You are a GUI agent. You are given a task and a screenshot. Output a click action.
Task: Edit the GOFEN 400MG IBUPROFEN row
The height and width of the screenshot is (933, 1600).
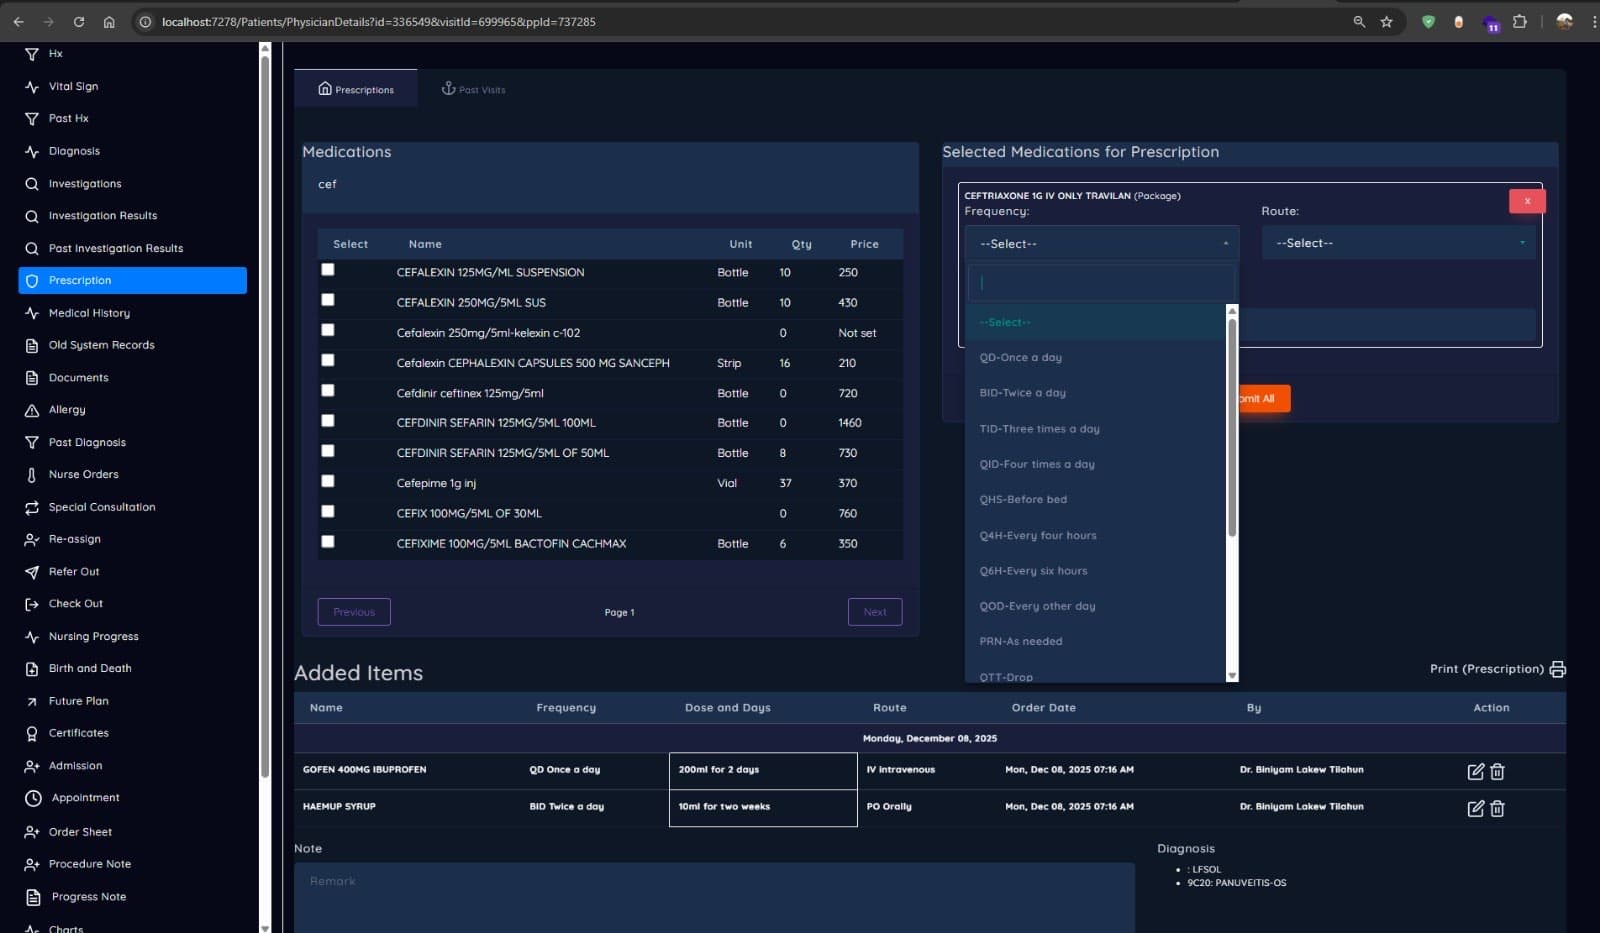pos(1475,771)
